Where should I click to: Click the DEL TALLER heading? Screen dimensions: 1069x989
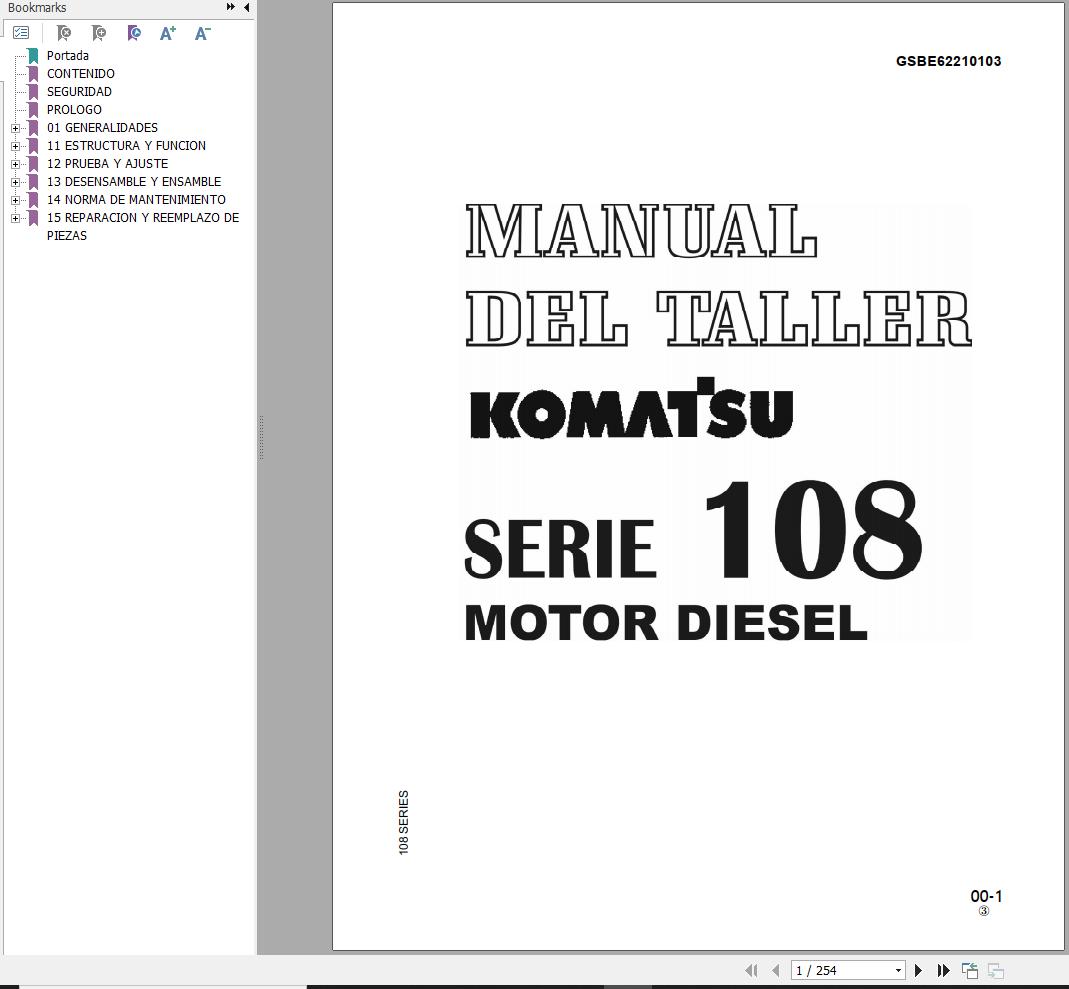tap(719, 318)
